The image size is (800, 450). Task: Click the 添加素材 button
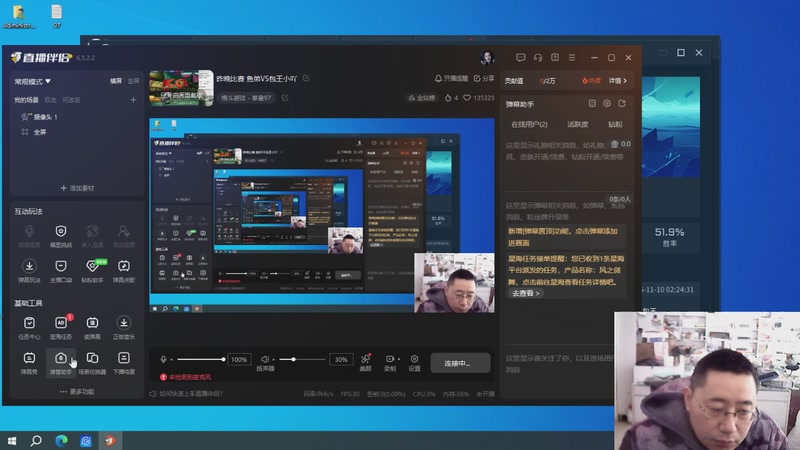tap(77, 188)
